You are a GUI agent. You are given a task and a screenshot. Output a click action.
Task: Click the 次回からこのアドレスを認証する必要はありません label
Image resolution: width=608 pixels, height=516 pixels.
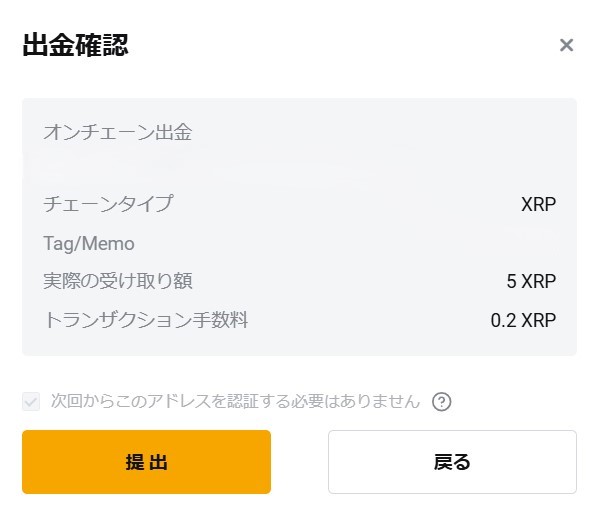(235, 402)
